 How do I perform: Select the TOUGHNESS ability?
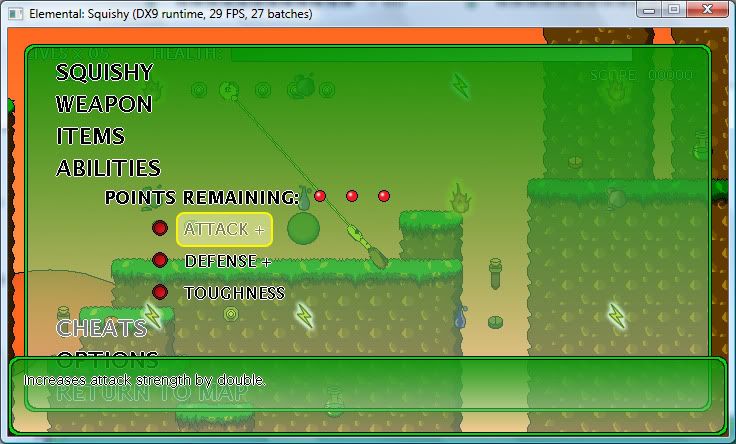click(x=234, y=293)
